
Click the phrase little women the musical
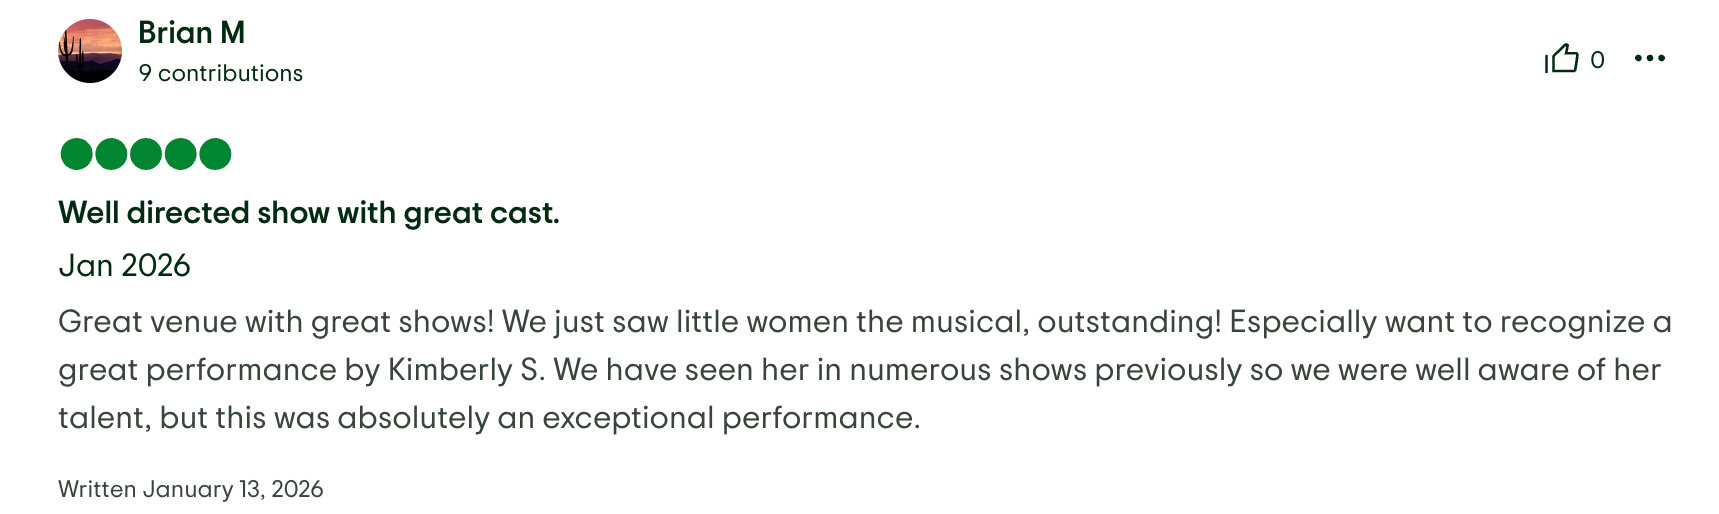852,322
